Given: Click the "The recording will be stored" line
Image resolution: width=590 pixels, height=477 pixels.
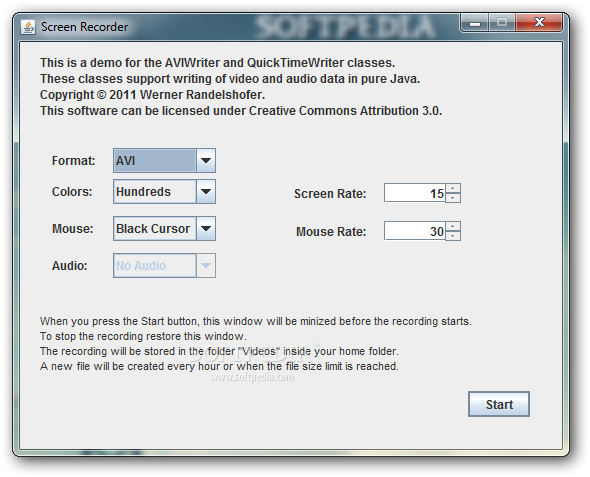Looking at the screenshot, I should pos(219,351).
